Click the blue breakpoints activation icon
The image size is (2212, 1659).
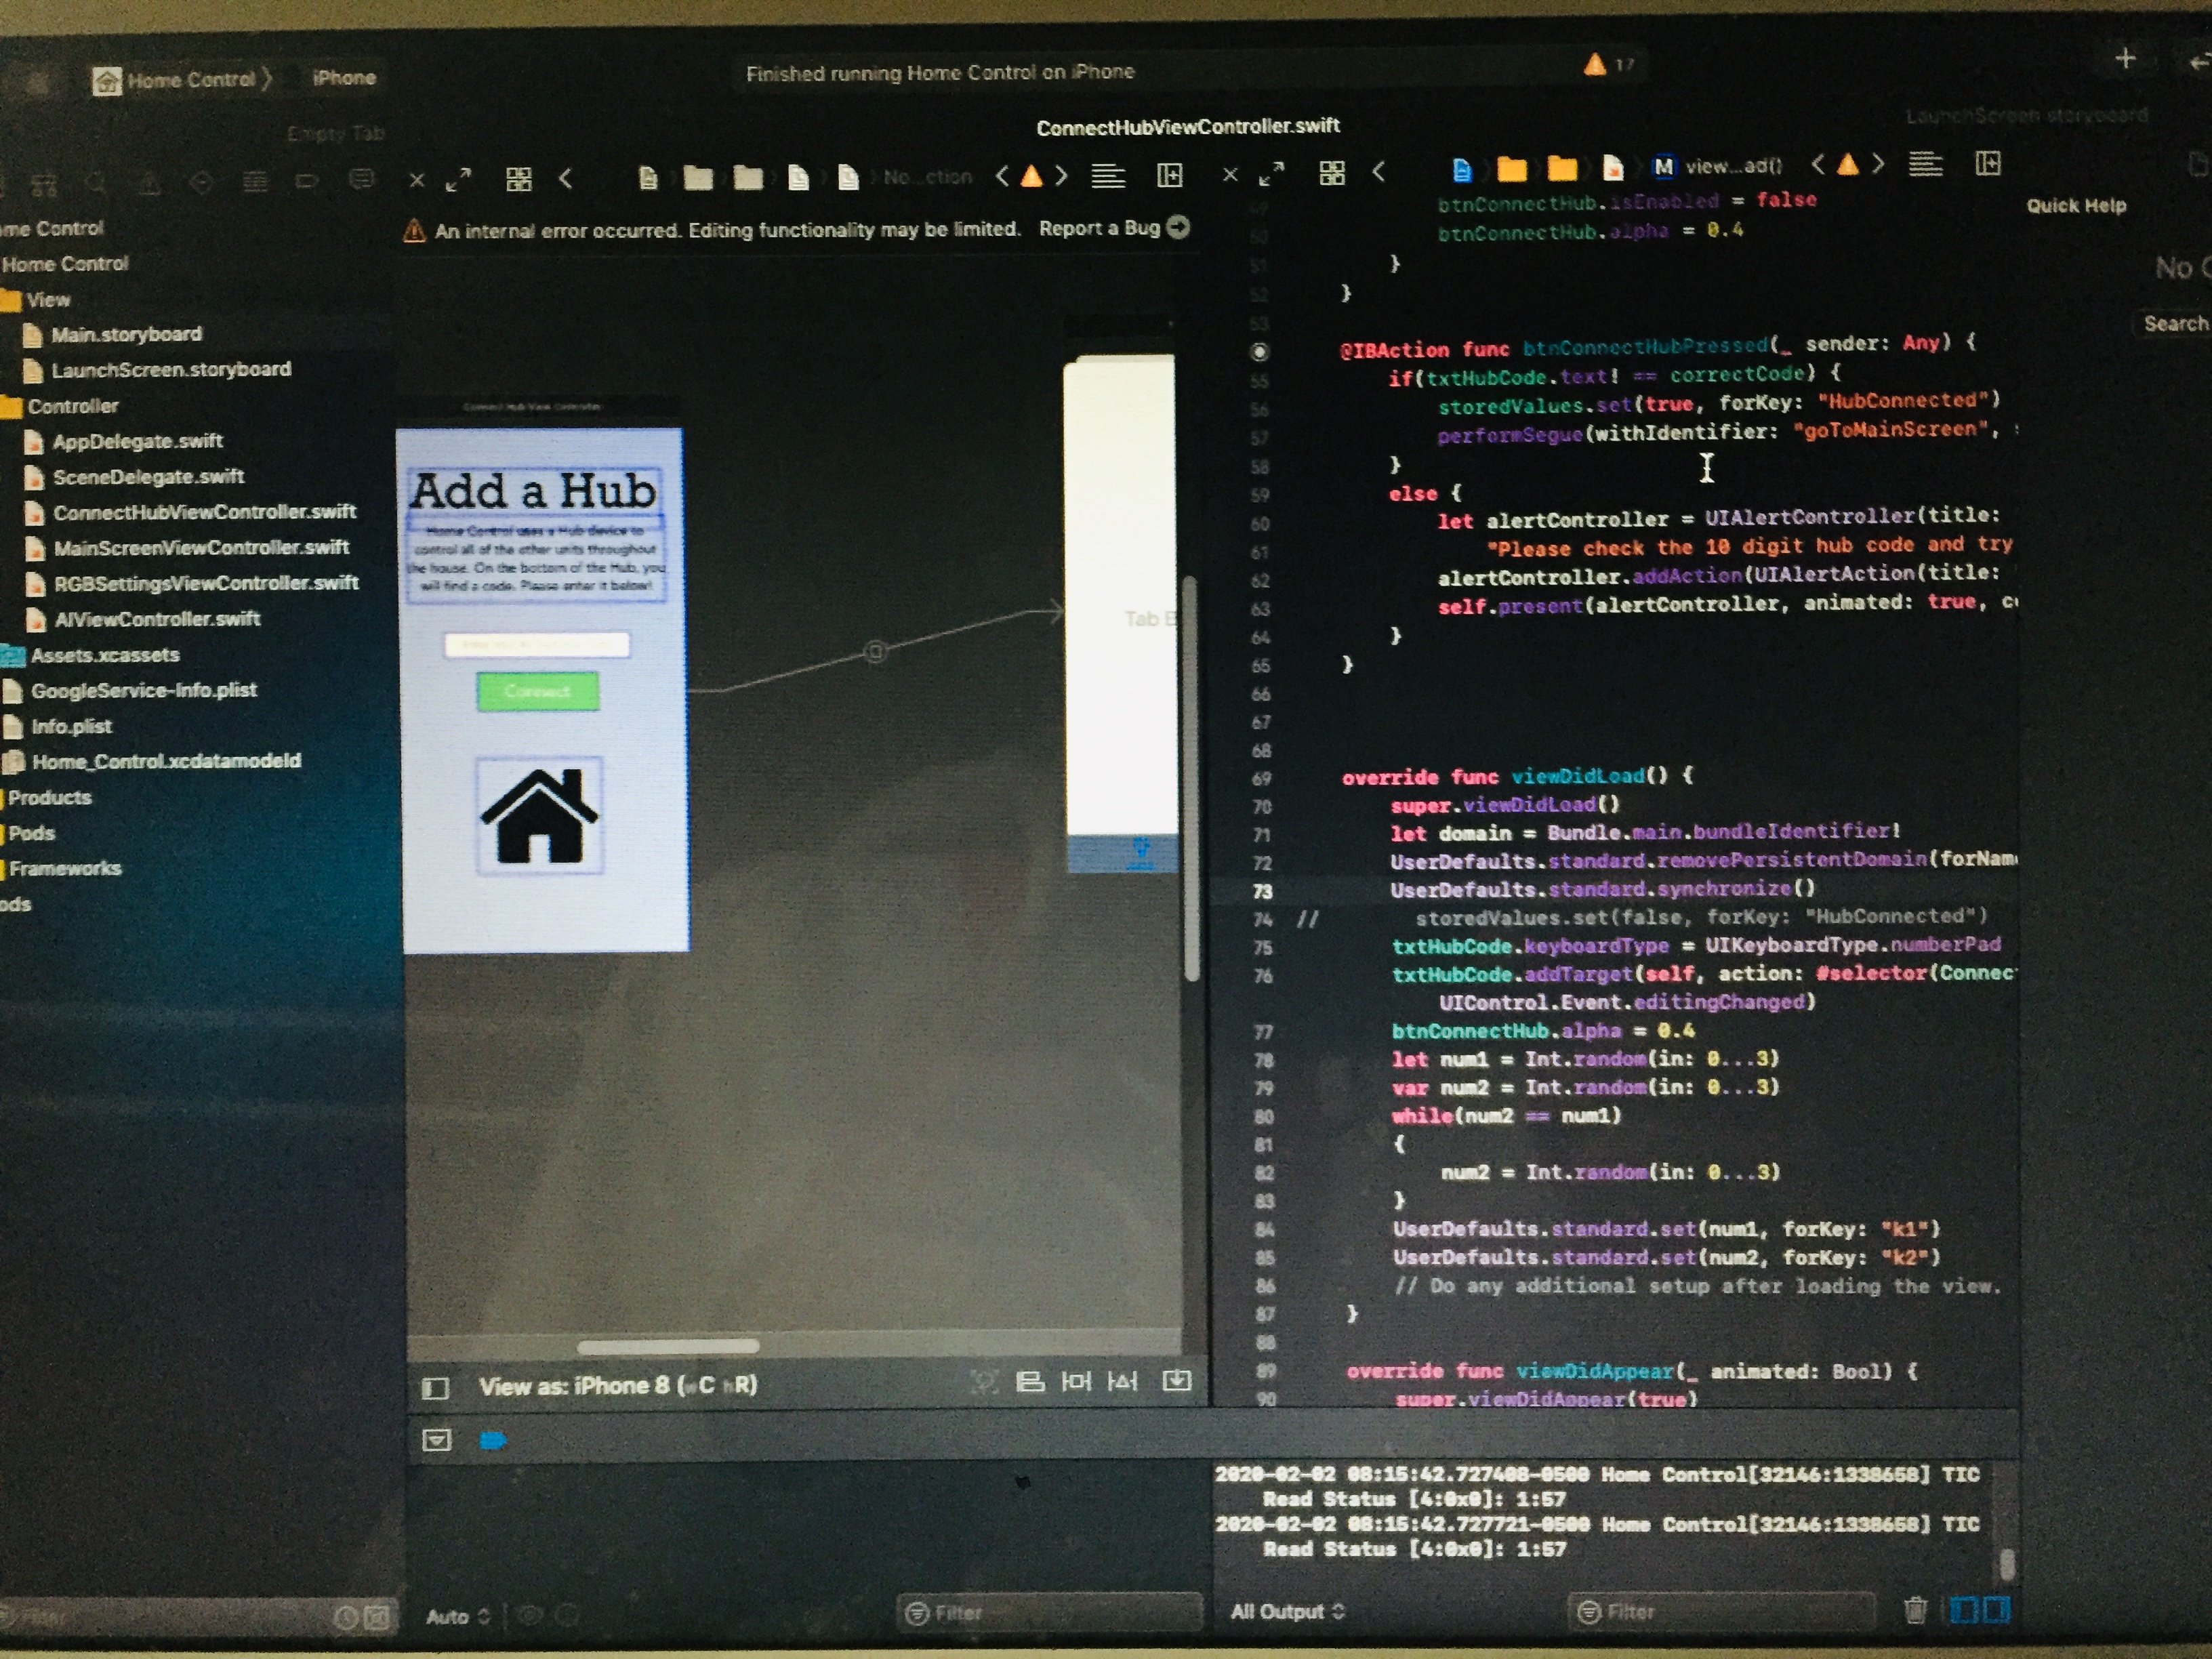493,1440
